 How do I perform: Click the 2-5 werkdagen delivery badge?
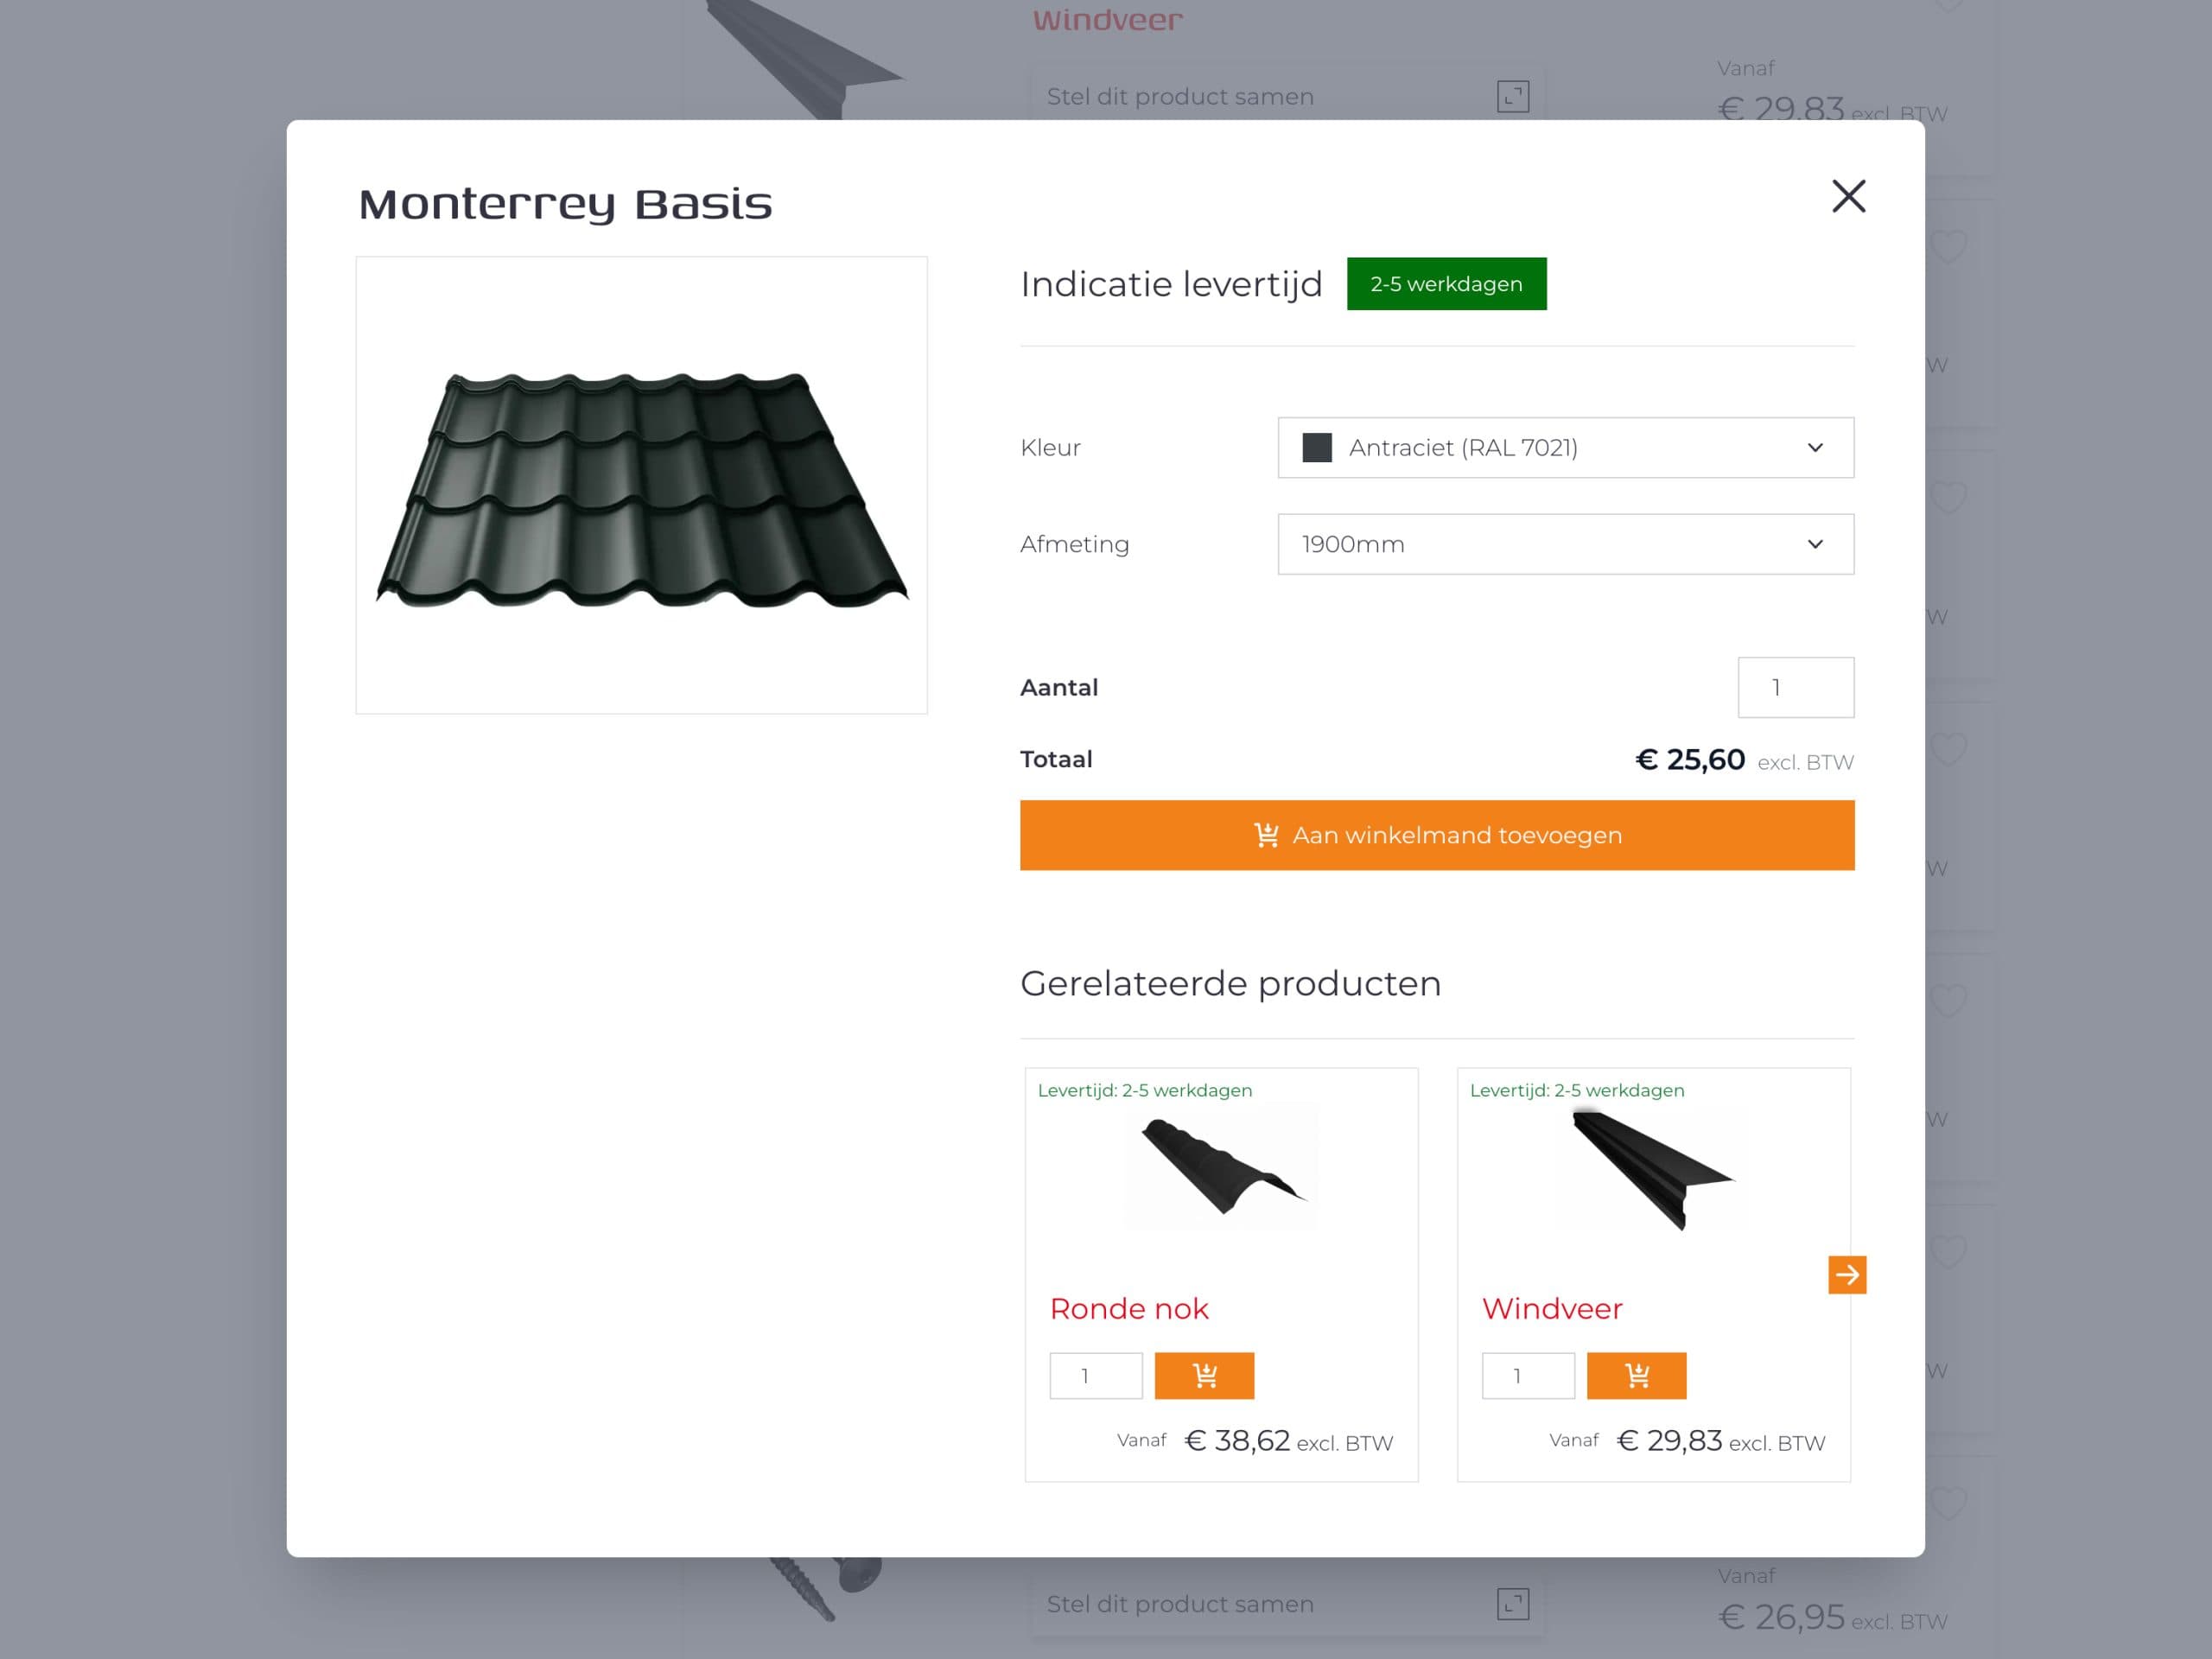point(1446,284)
